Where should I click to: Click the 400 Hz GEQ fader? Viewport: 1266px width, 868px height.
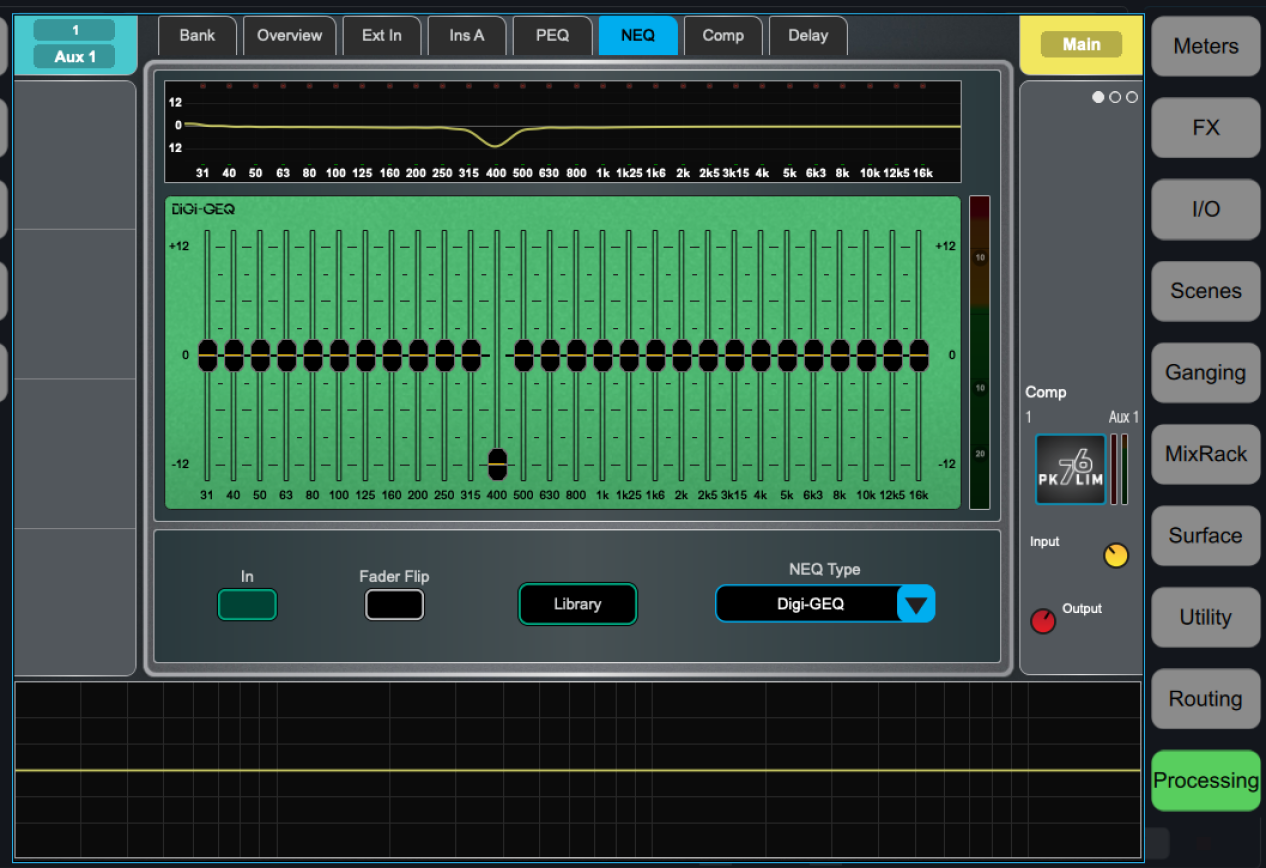497,464
